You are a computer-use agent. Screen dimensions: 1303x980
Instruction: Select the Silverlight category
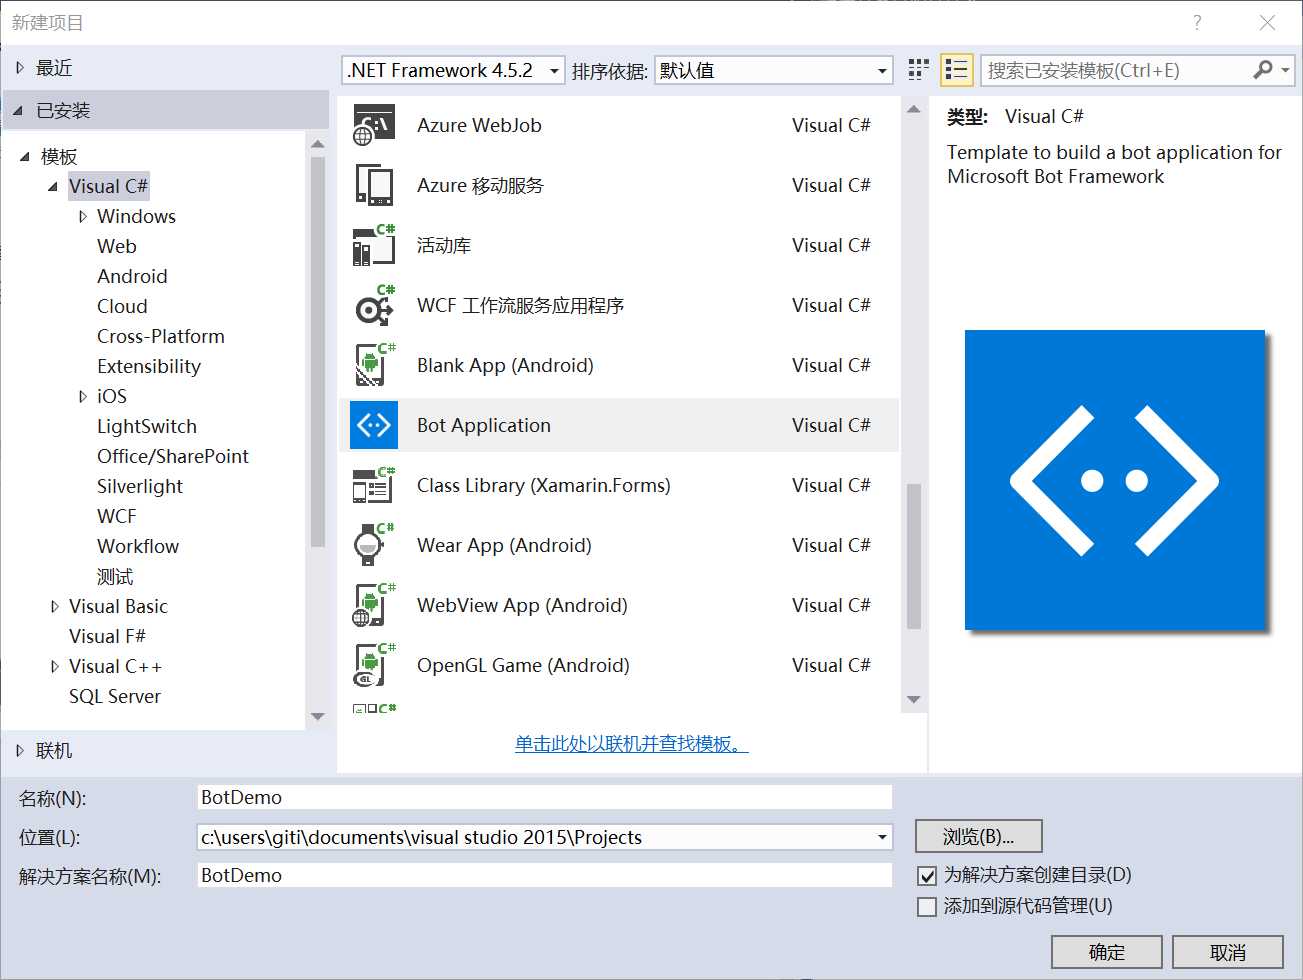click(x=140, y=486)
